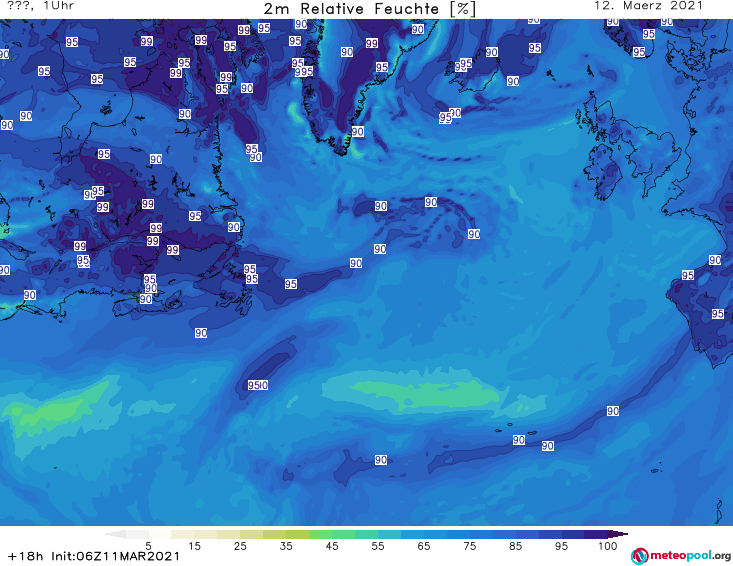
Task: Click the 'Init:06Z11MAR2021' run label
Action: tap(115, 556)
